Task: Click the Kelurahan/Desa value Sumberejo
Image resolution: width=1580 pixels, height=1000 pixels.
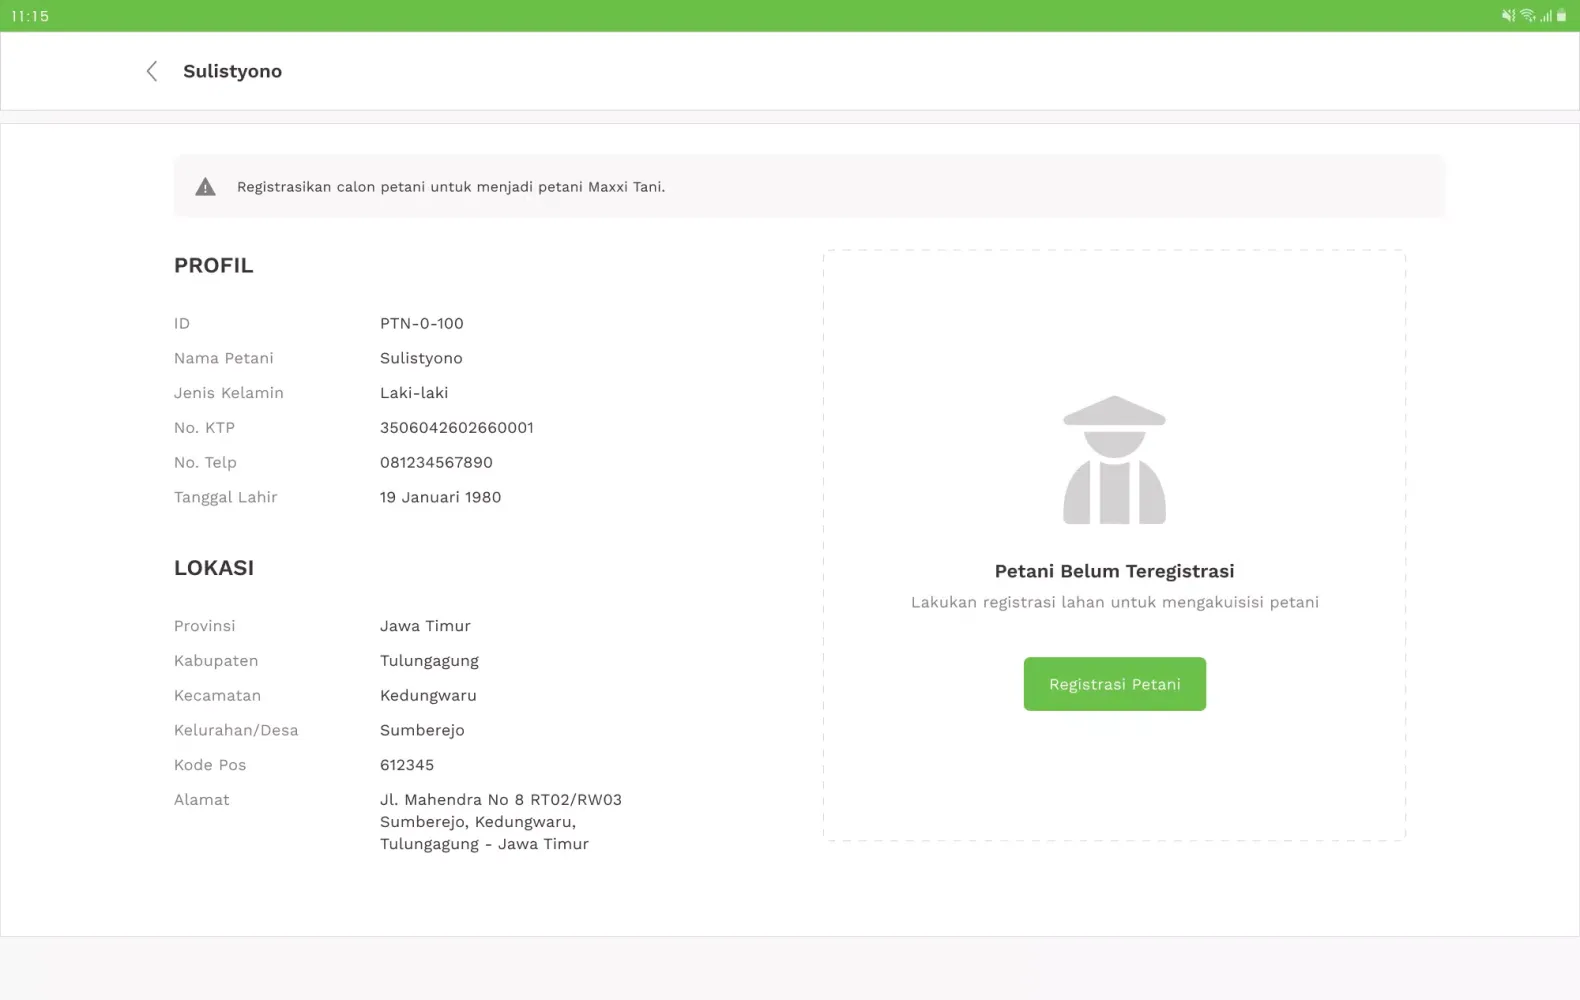Action: click(422, 730)
